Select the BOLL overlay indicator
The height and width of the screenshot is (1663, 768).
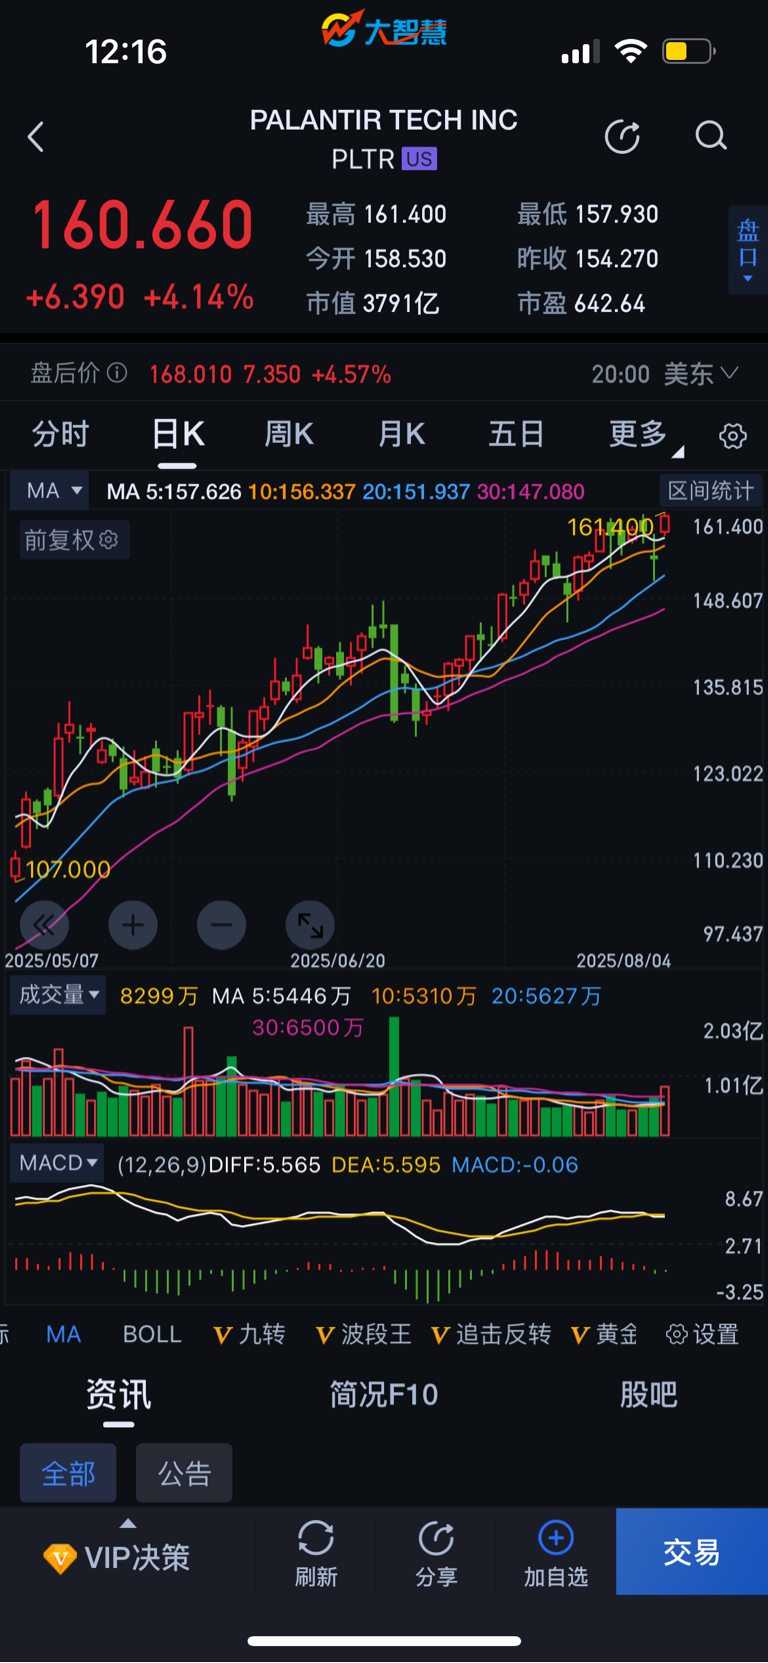(x=152, y=1334)
